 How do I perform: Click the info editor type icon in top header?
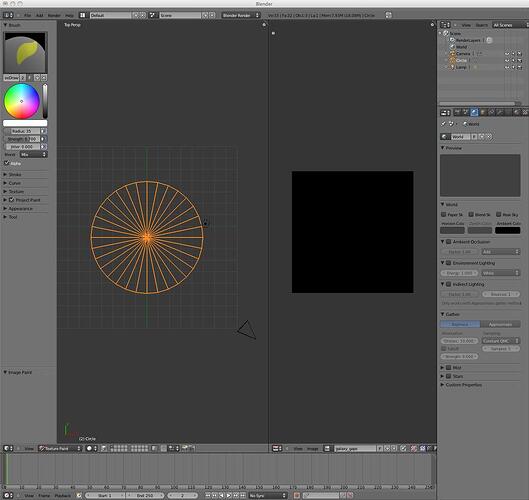tap(8, 15)
